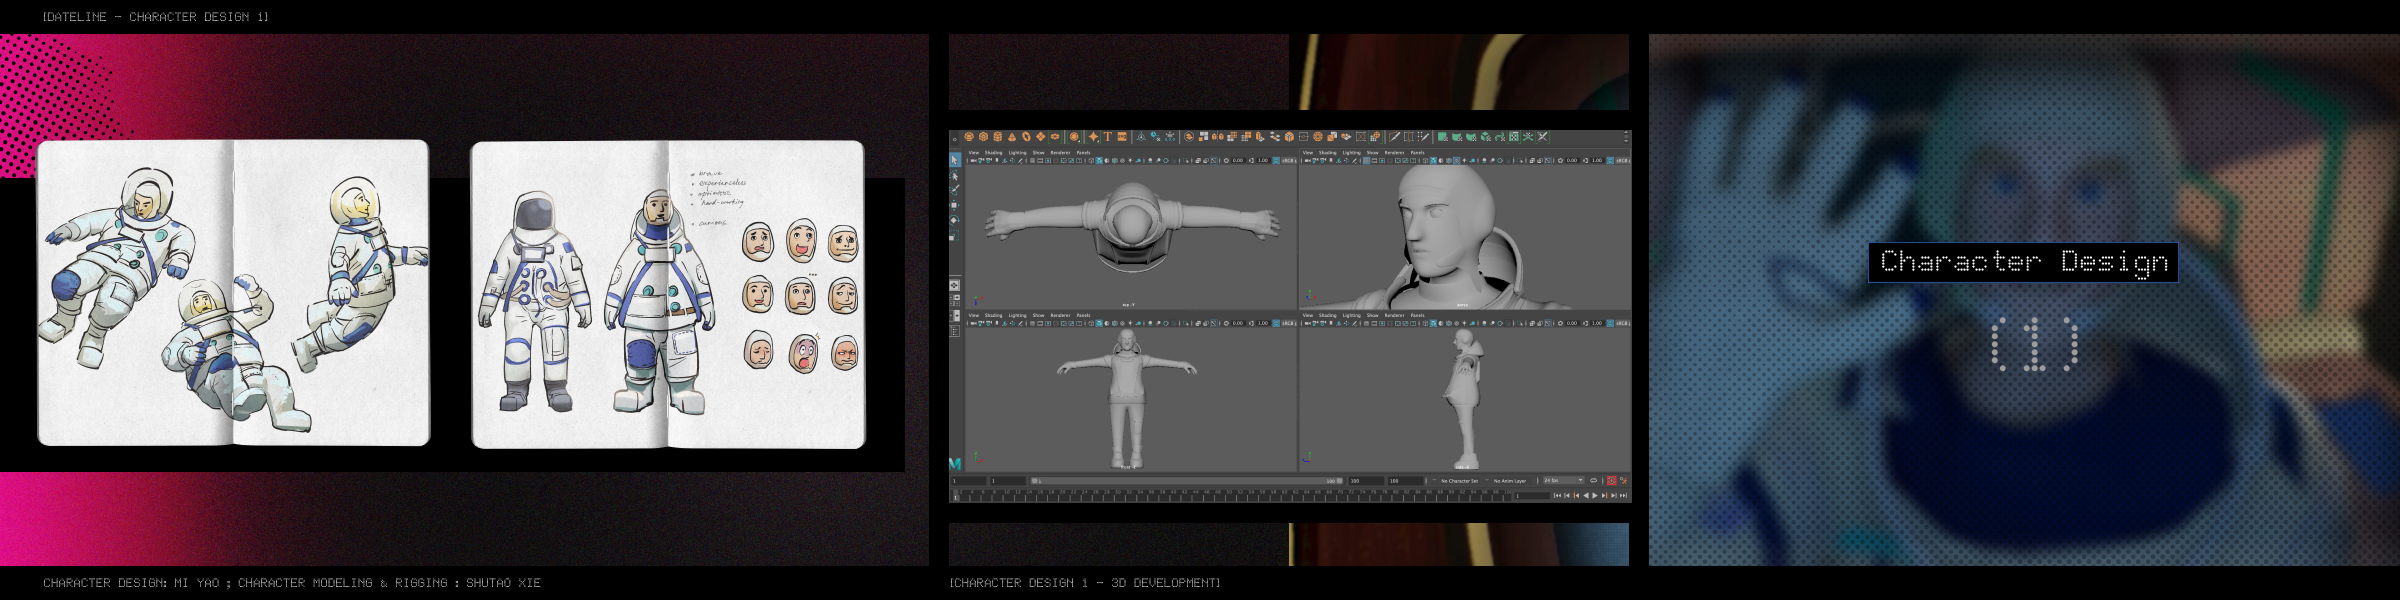Click the polygon sphere shelf icon
2400x600 pixels.
969,136
